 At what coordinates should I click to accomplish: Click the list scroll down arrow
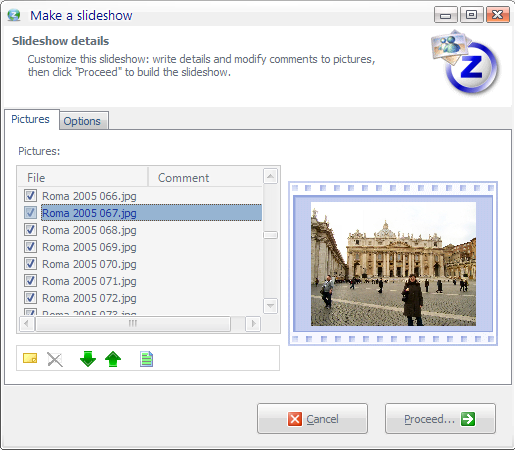point(270,306)
